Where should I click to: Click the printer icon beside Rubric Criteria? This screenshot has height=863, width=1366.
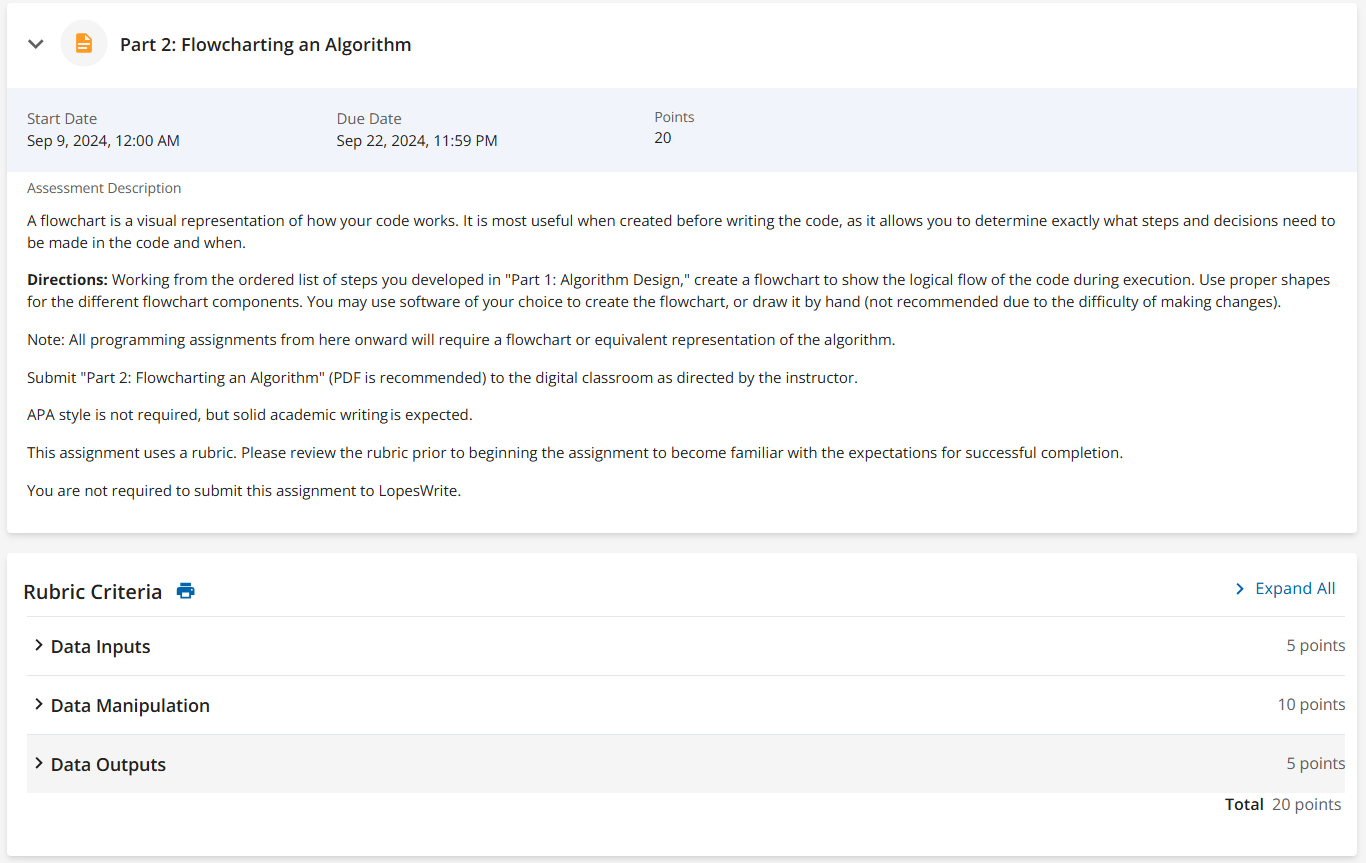coord(185,591)
